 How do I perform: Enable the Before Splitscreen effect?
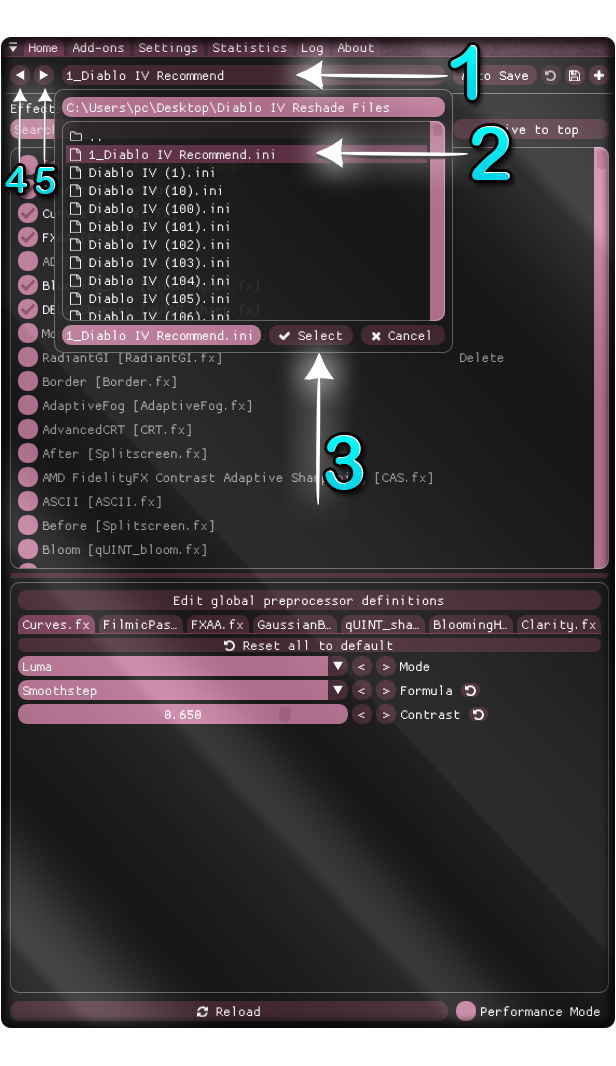[28, 526]
